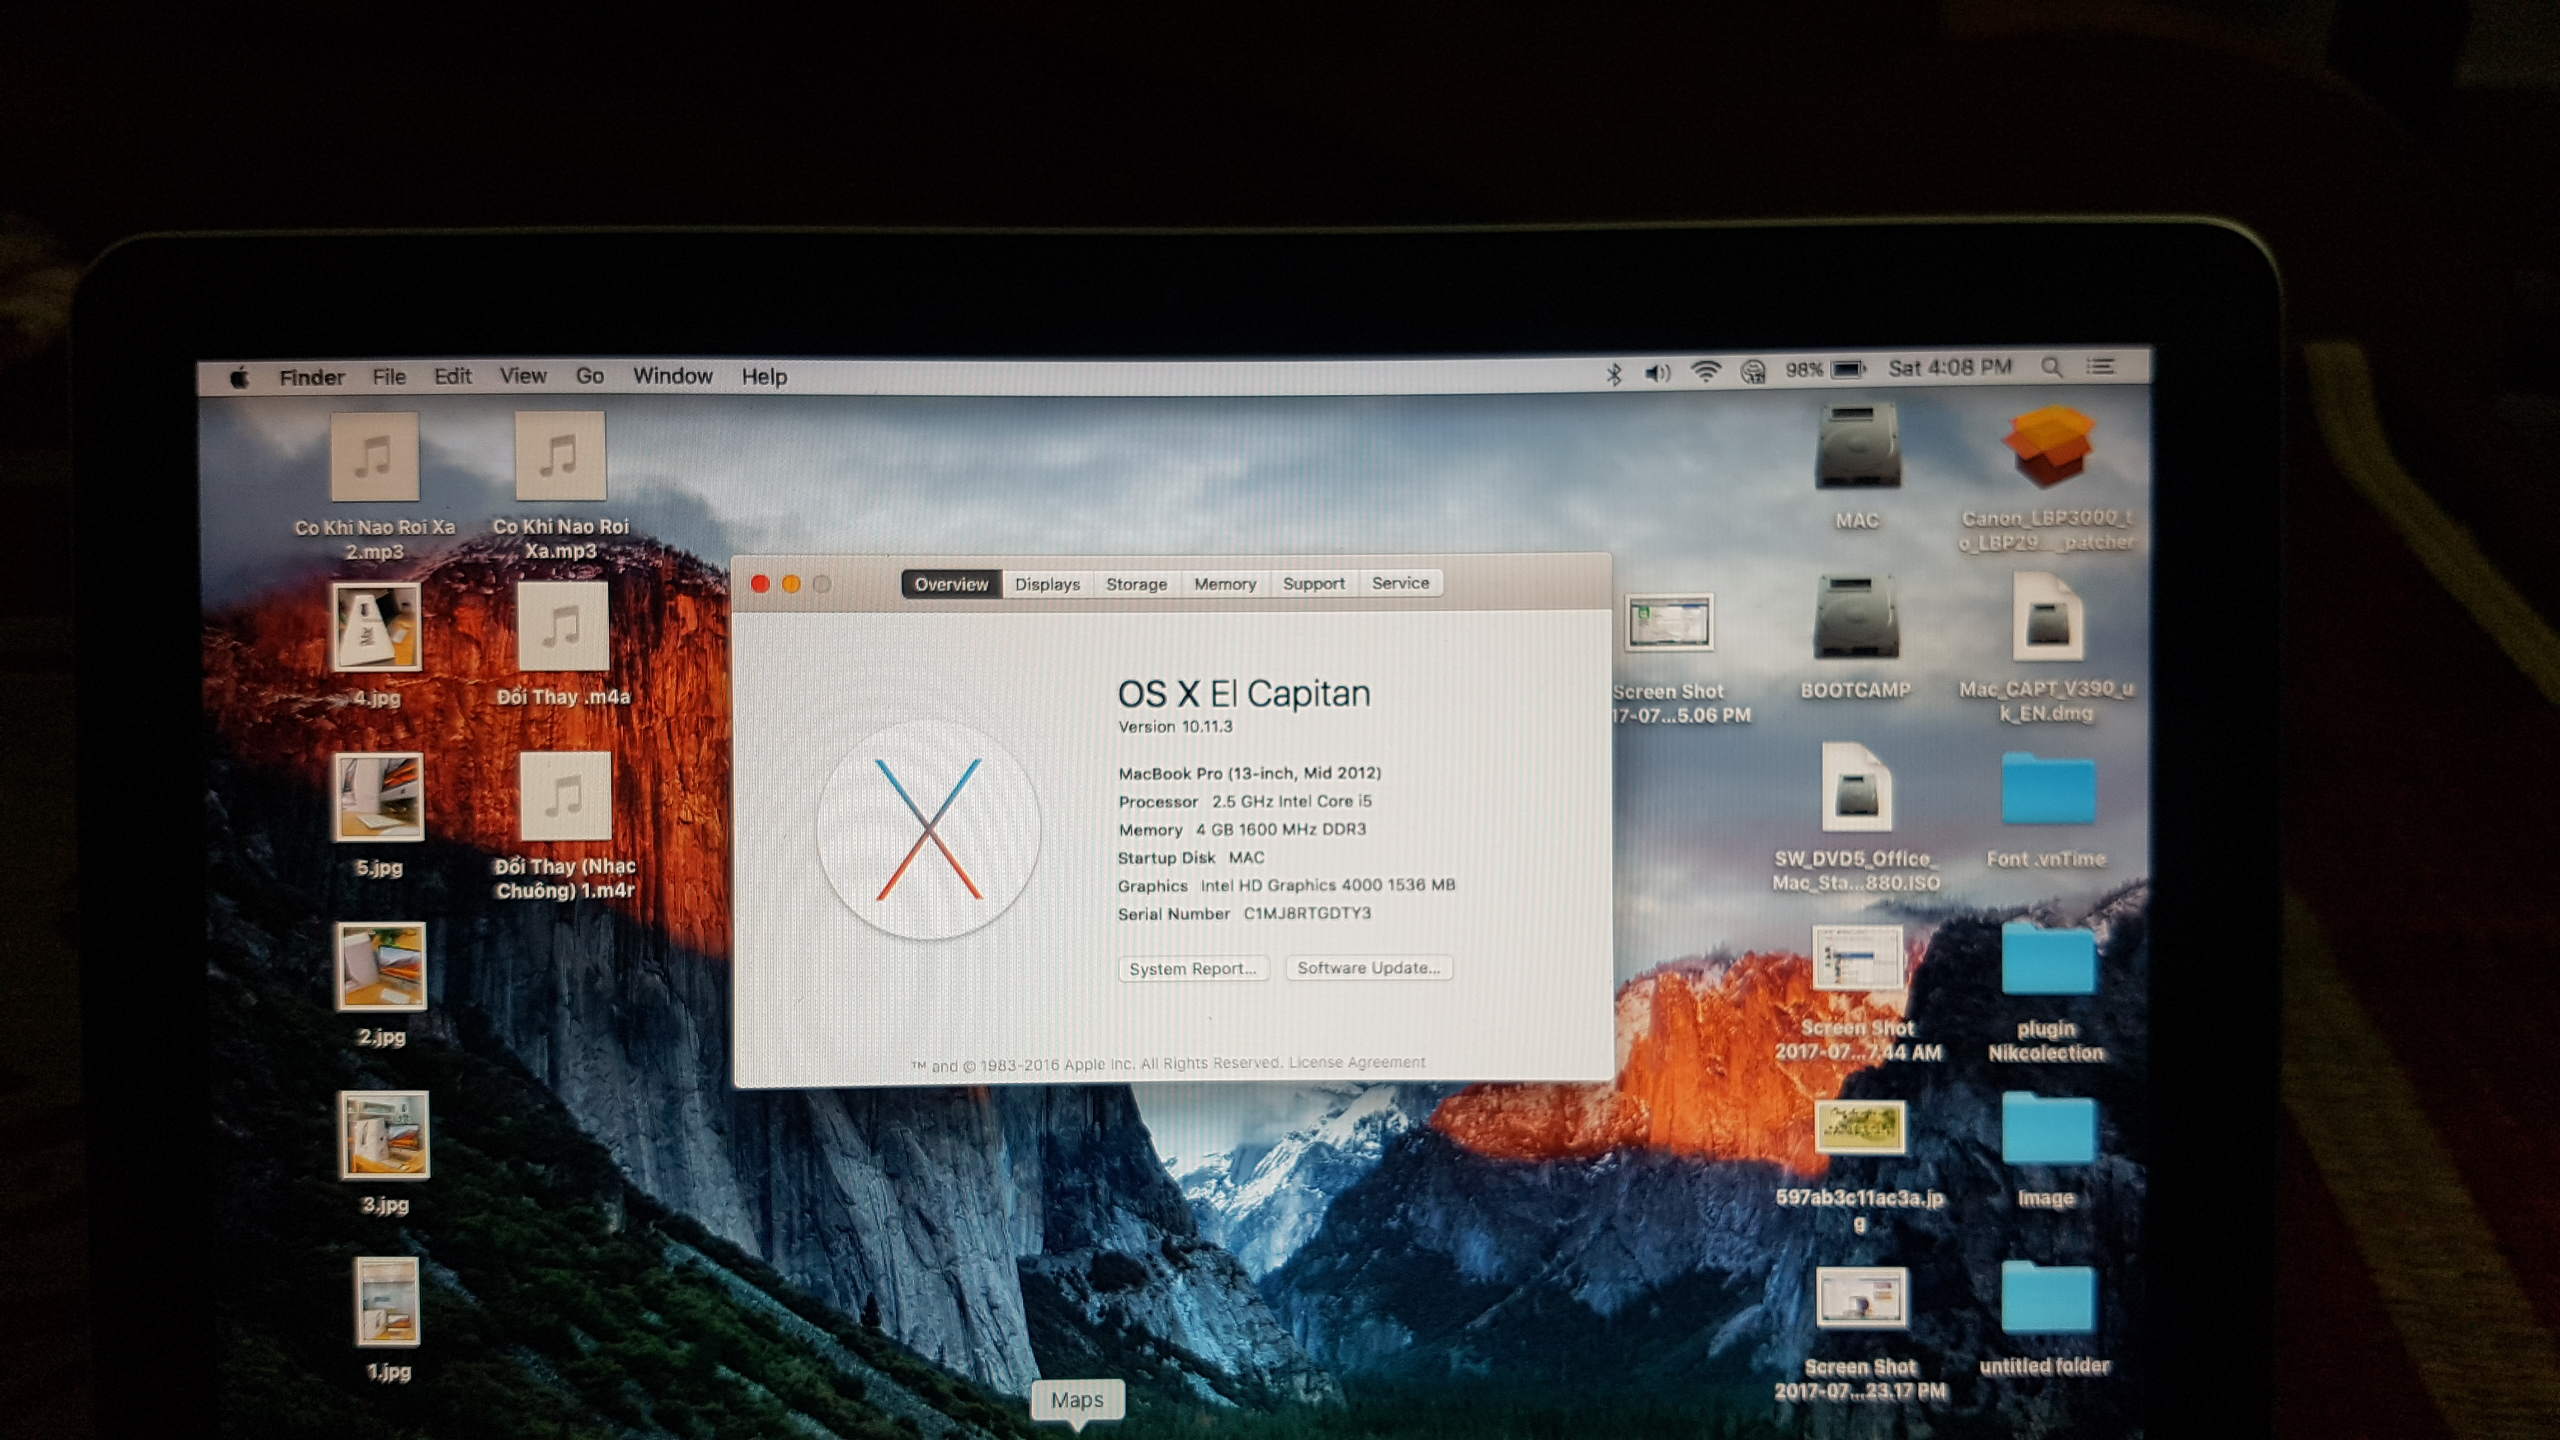
Task: Click serial number C1MJ8RTGDTY3
Action: click(x=1307, y=913)
